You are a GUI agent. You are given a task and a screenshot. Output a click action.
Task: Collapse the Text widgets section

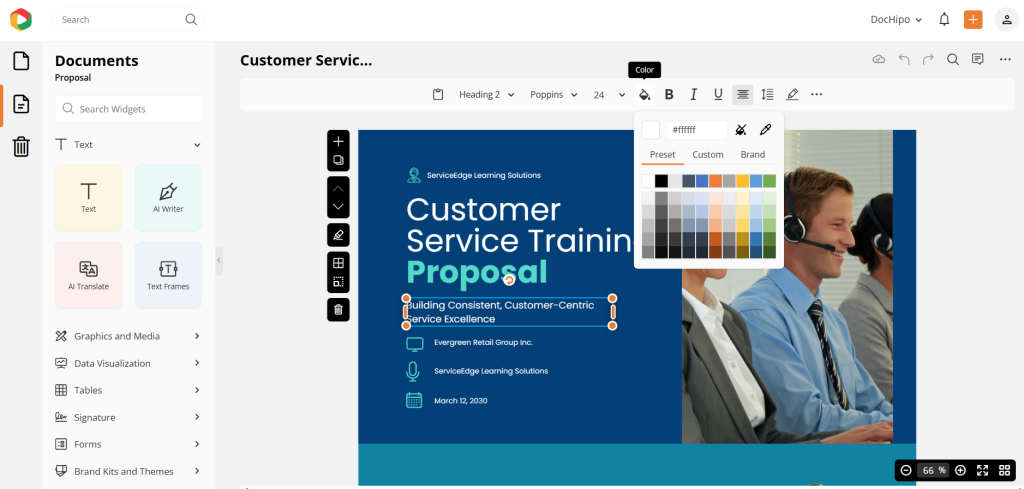coord(197,145)
